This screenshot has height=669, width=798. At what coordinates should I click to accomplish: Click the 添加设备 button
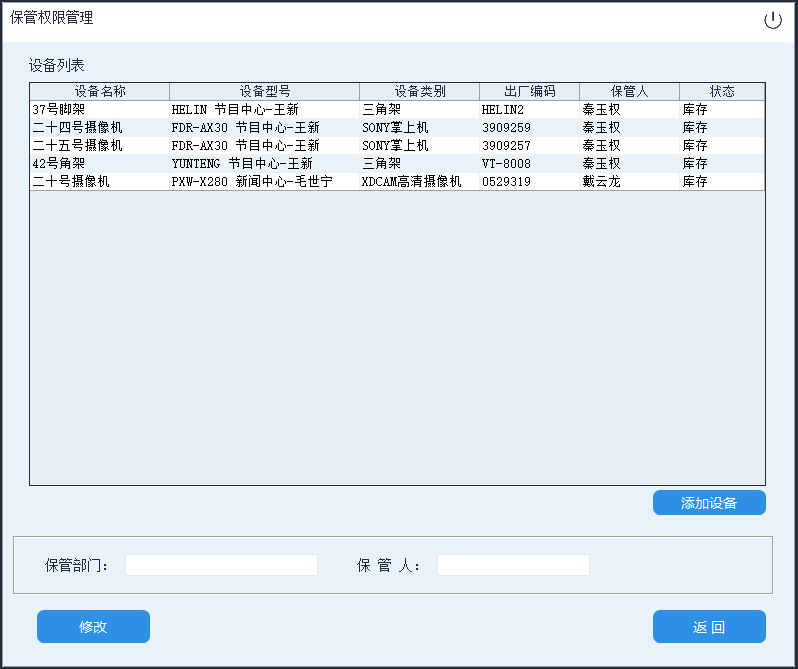pyautogui.click(x=709, y=503)
